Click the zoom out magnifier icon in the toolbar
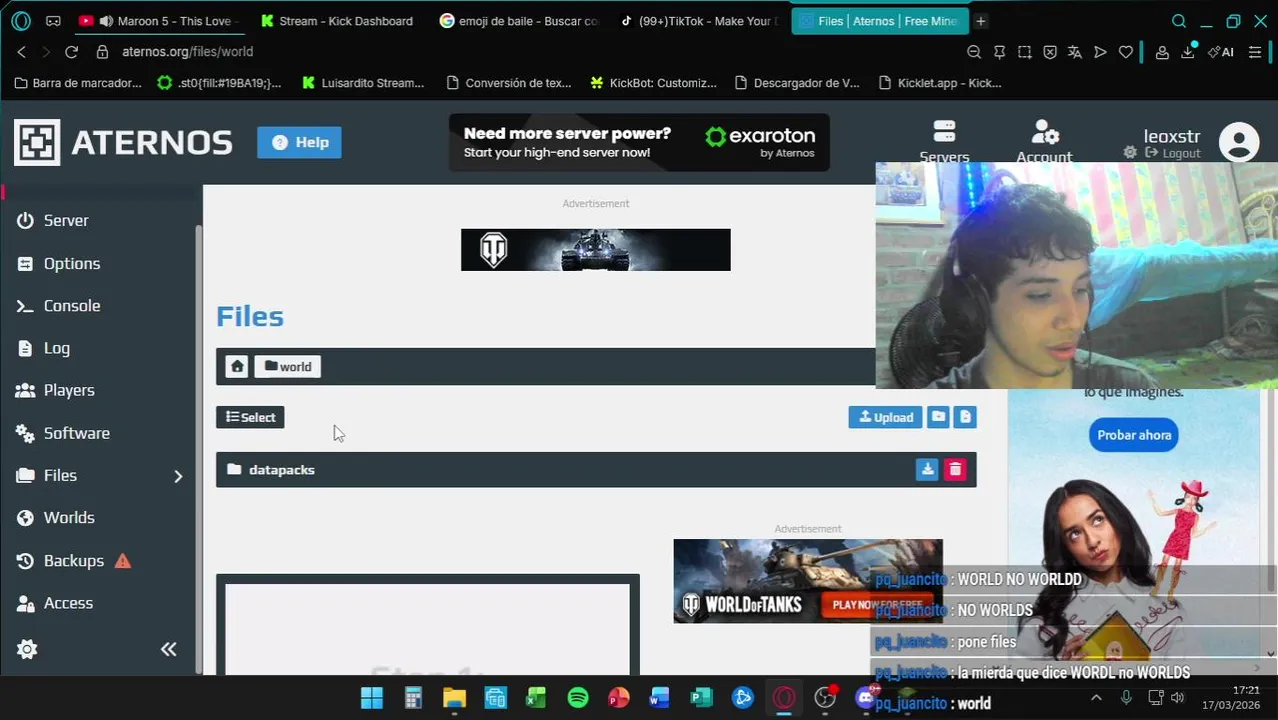This screenshot has width=1278, height=720. tap(974, 52)
